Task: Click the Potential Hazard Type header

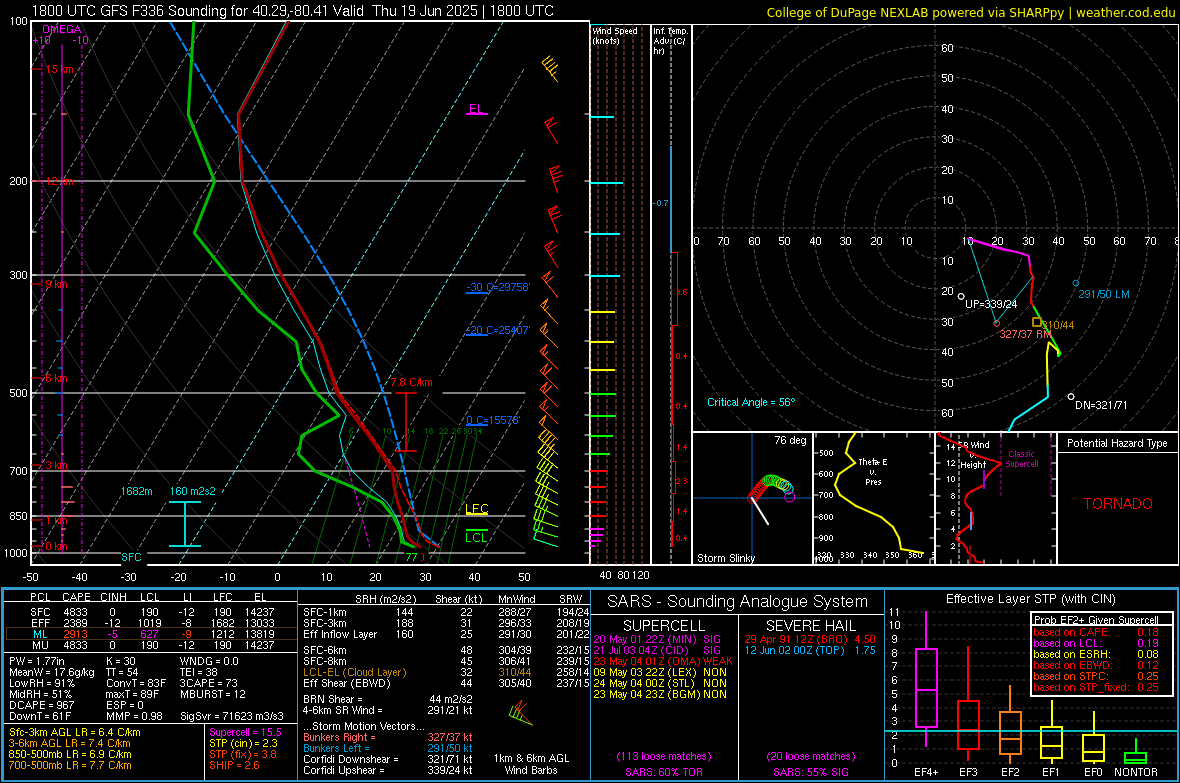Action: [x=1117, y=443]
